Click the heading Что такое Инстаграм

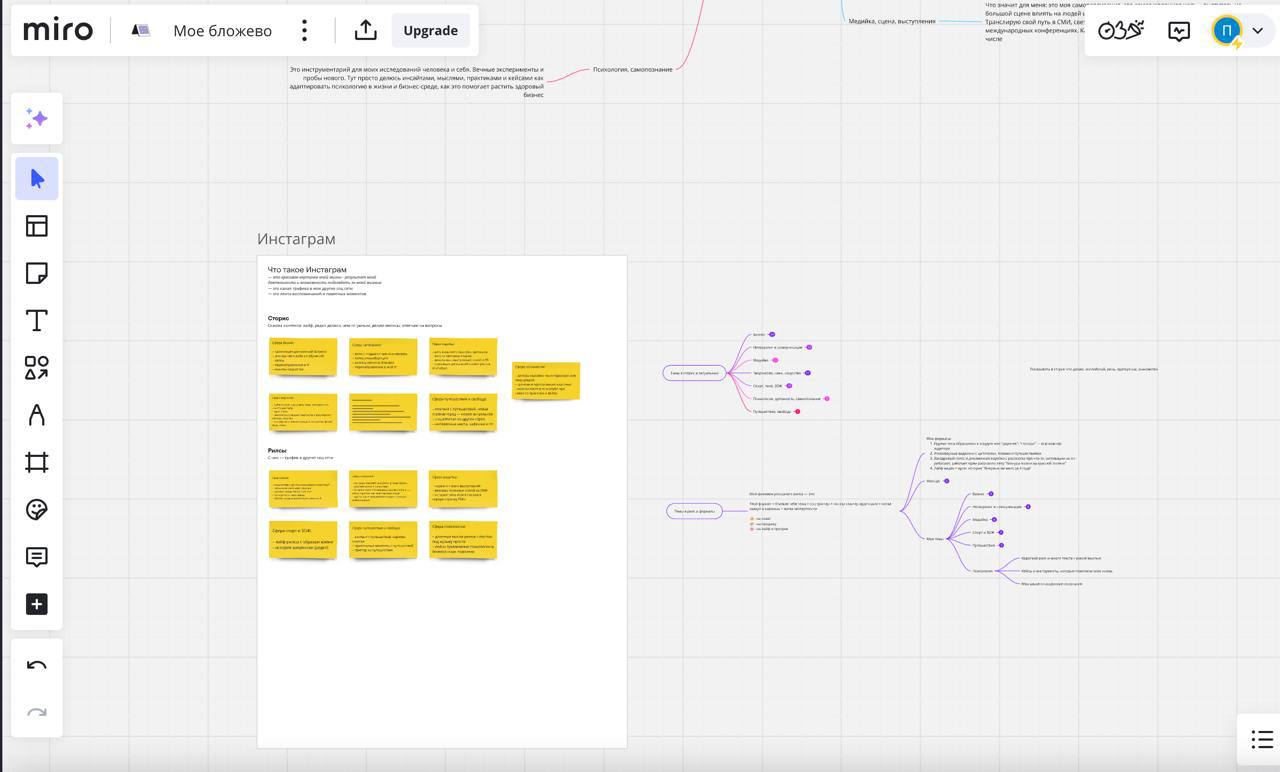pyautogui.click(x=307, y=270)
